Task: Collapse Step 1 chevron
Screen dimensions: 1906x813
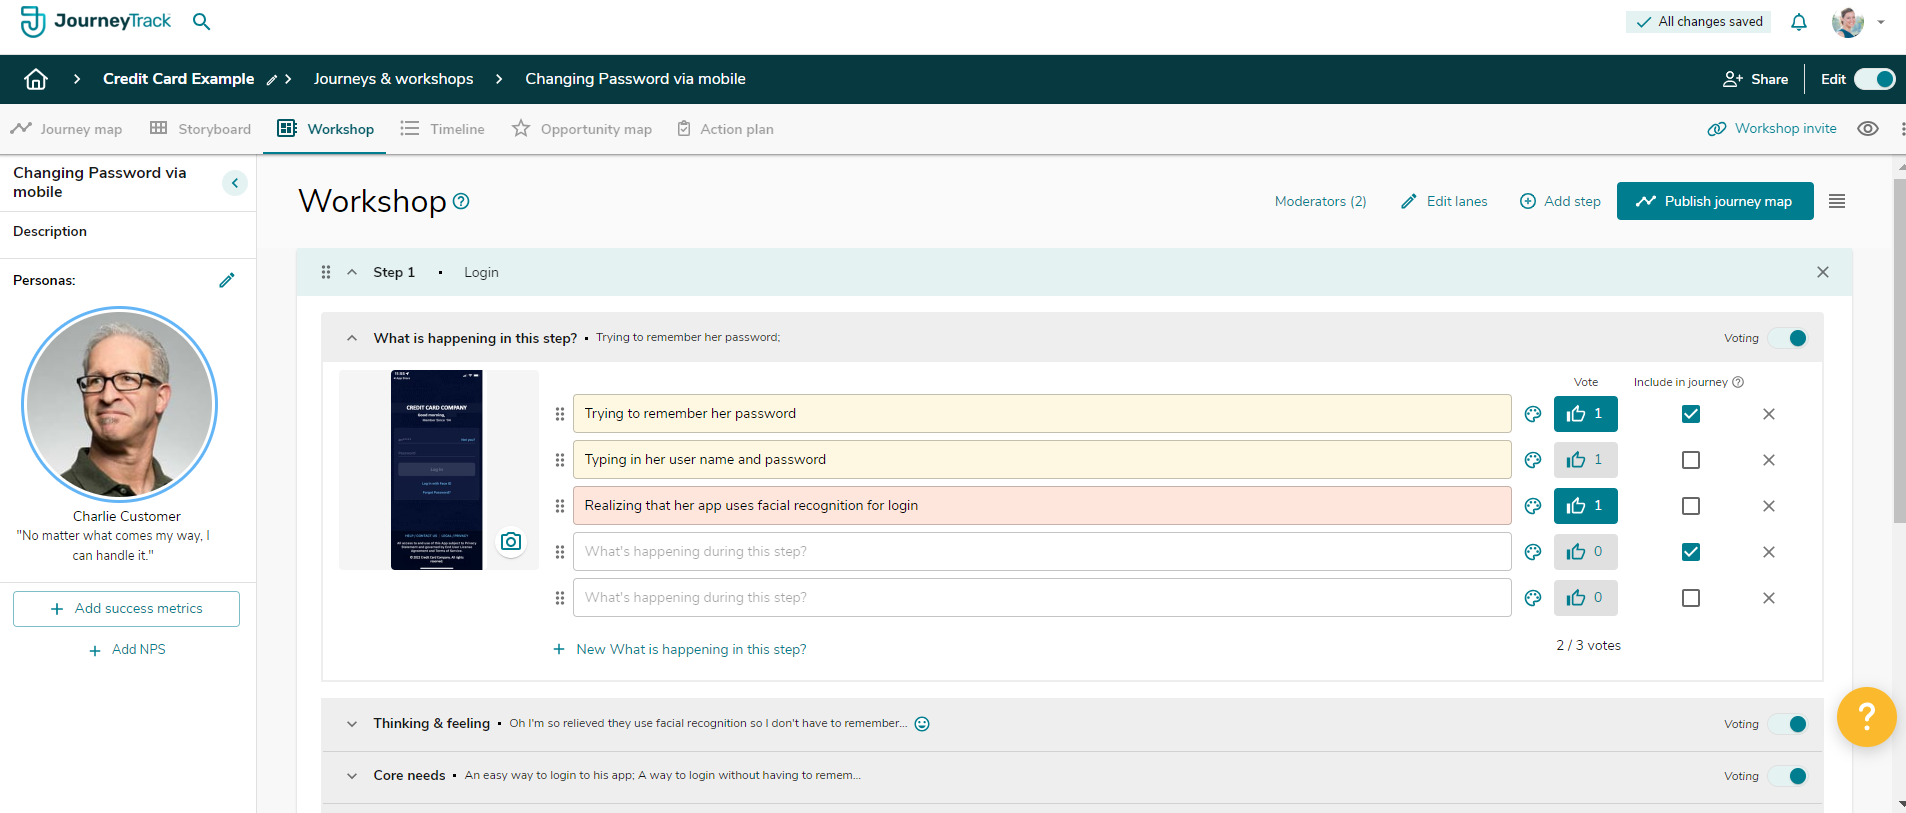Action: tap(352, 272)
